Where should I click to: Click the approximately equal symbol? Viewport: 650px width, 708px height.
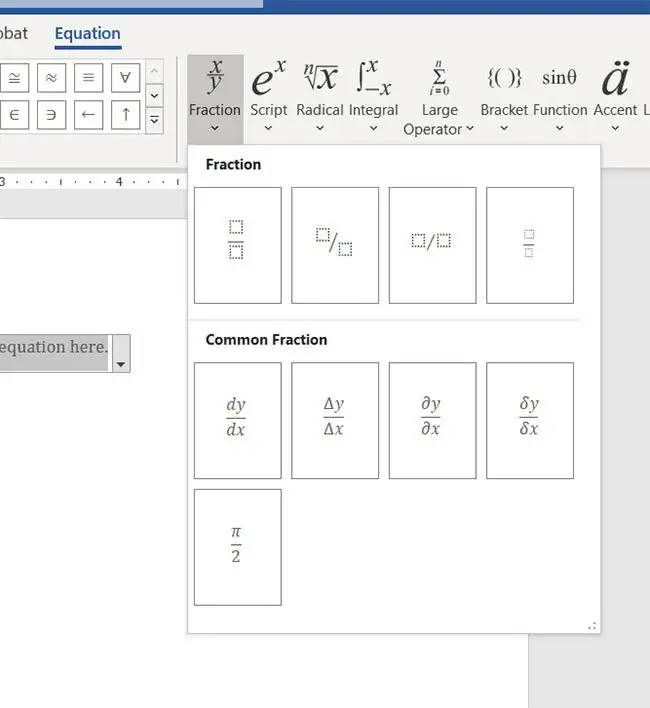[x=51, y=78]
